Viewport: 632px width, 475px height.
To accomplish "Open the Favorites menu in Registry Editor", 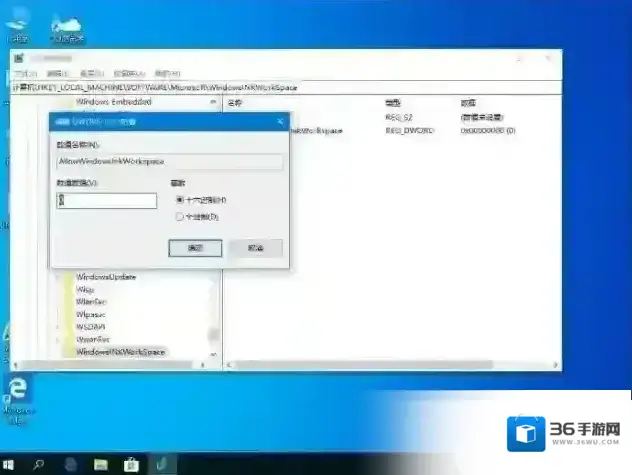I will [129, 74].
